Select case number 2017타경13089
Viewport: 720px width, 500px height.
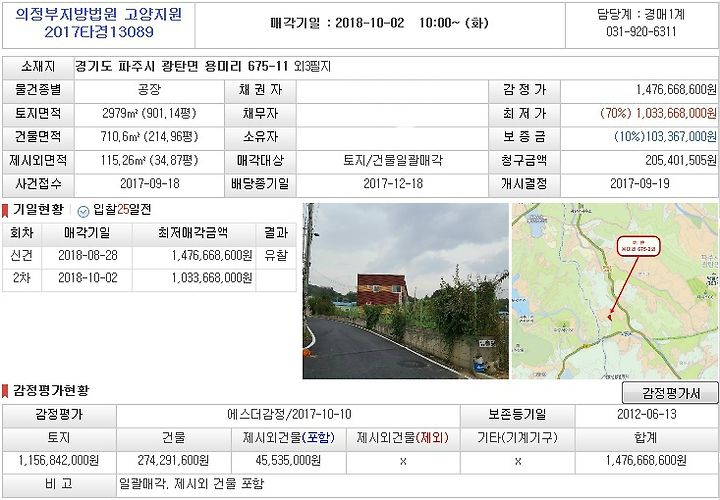(x=99, y=32)
